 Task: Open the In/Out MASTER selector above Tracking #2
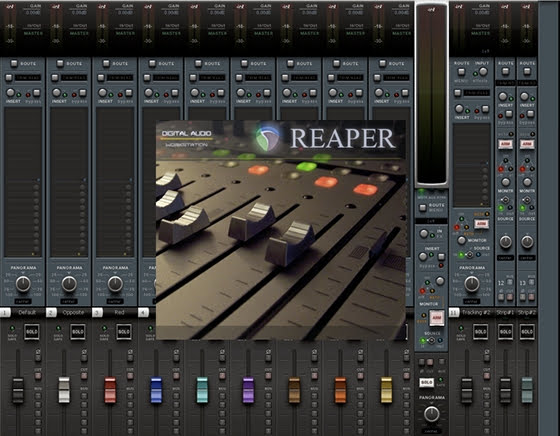coord(481,33)
